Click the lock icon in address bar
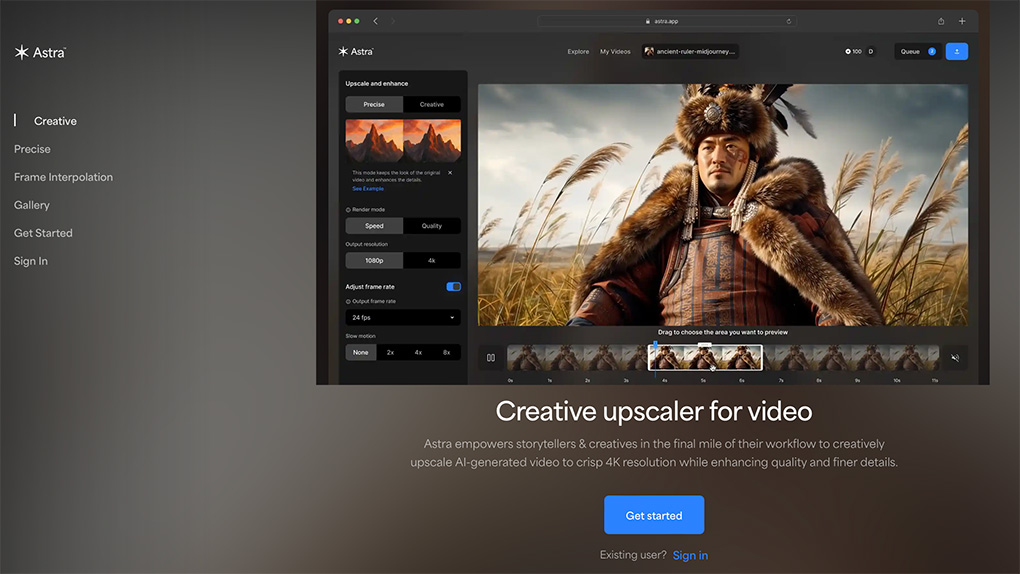The width and height of the screenshot is (1020, 574). [648, 21]
